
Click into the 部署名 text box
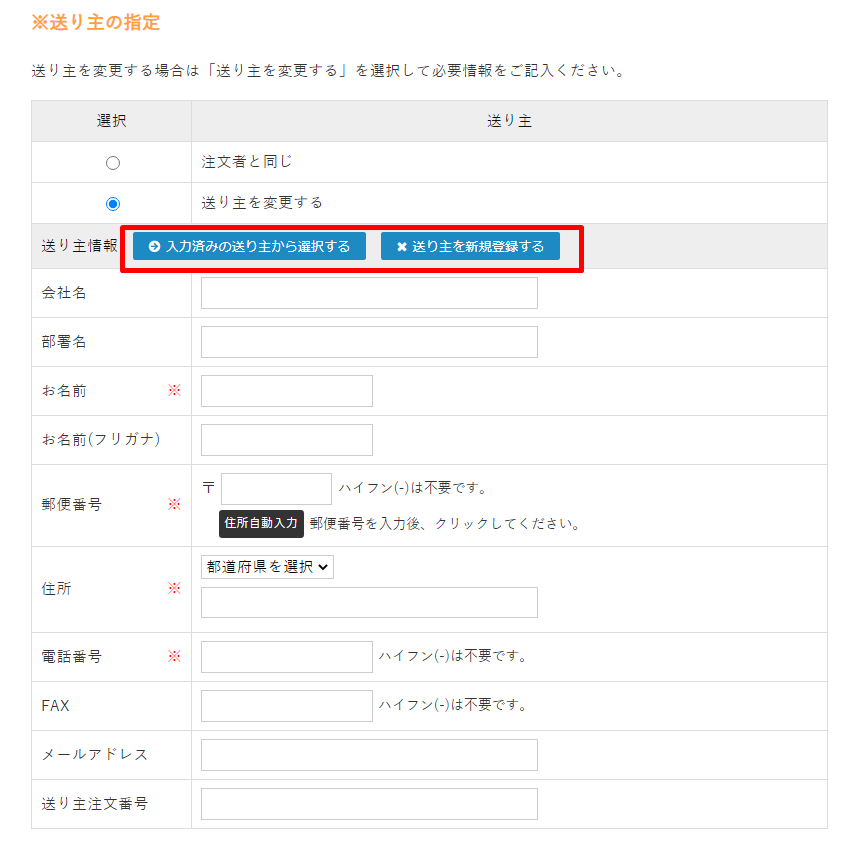coord(369,342)
